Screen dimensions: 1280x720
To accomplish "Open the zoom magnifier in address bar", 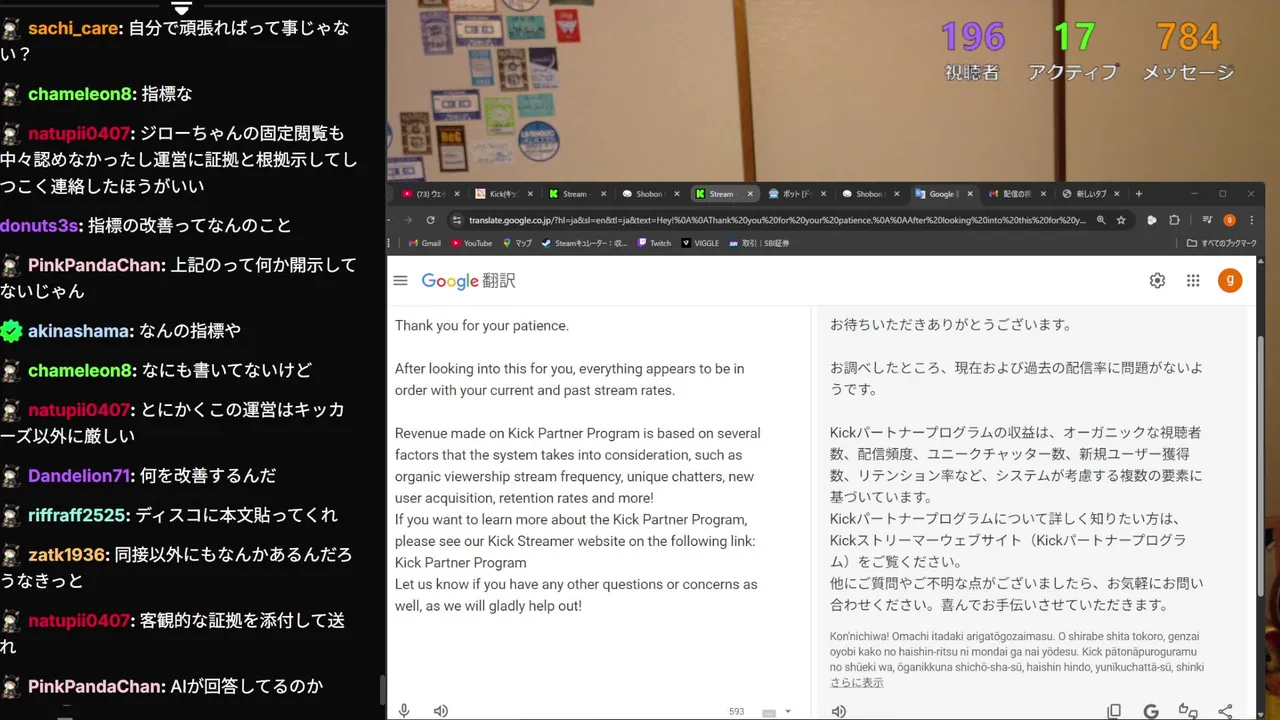I will [1101, 220].
